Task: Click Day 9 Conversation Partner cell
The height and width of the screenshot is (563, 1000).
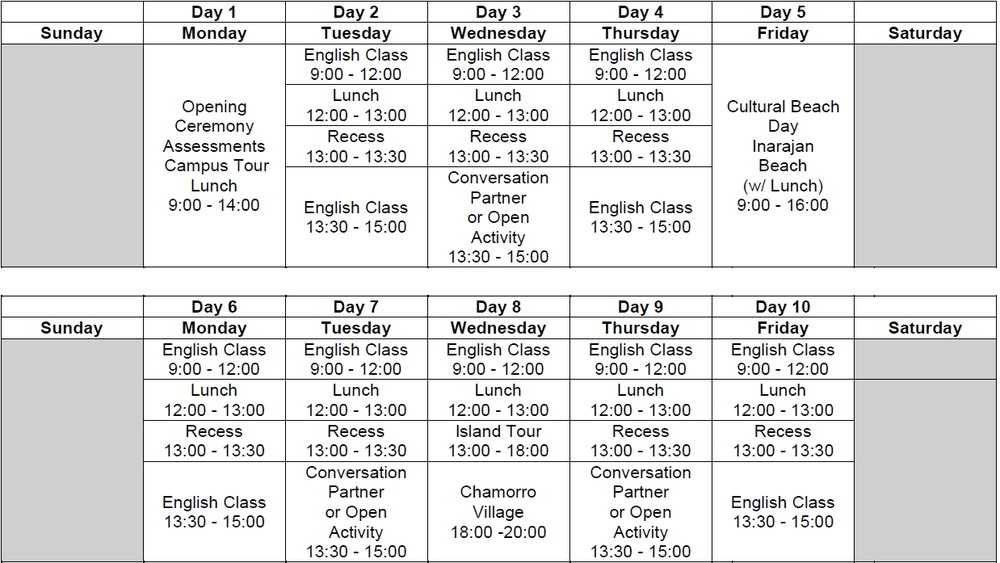Action: coord(641,512)
